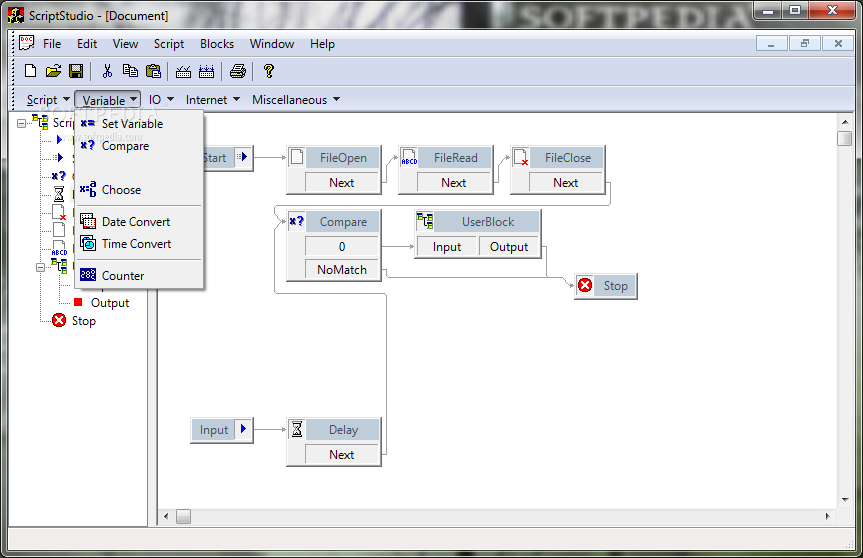The height and width of the screenshot is (558, 863).
Task: Select Date Convert in the Variable menu
Action: (x=139, y=222)
